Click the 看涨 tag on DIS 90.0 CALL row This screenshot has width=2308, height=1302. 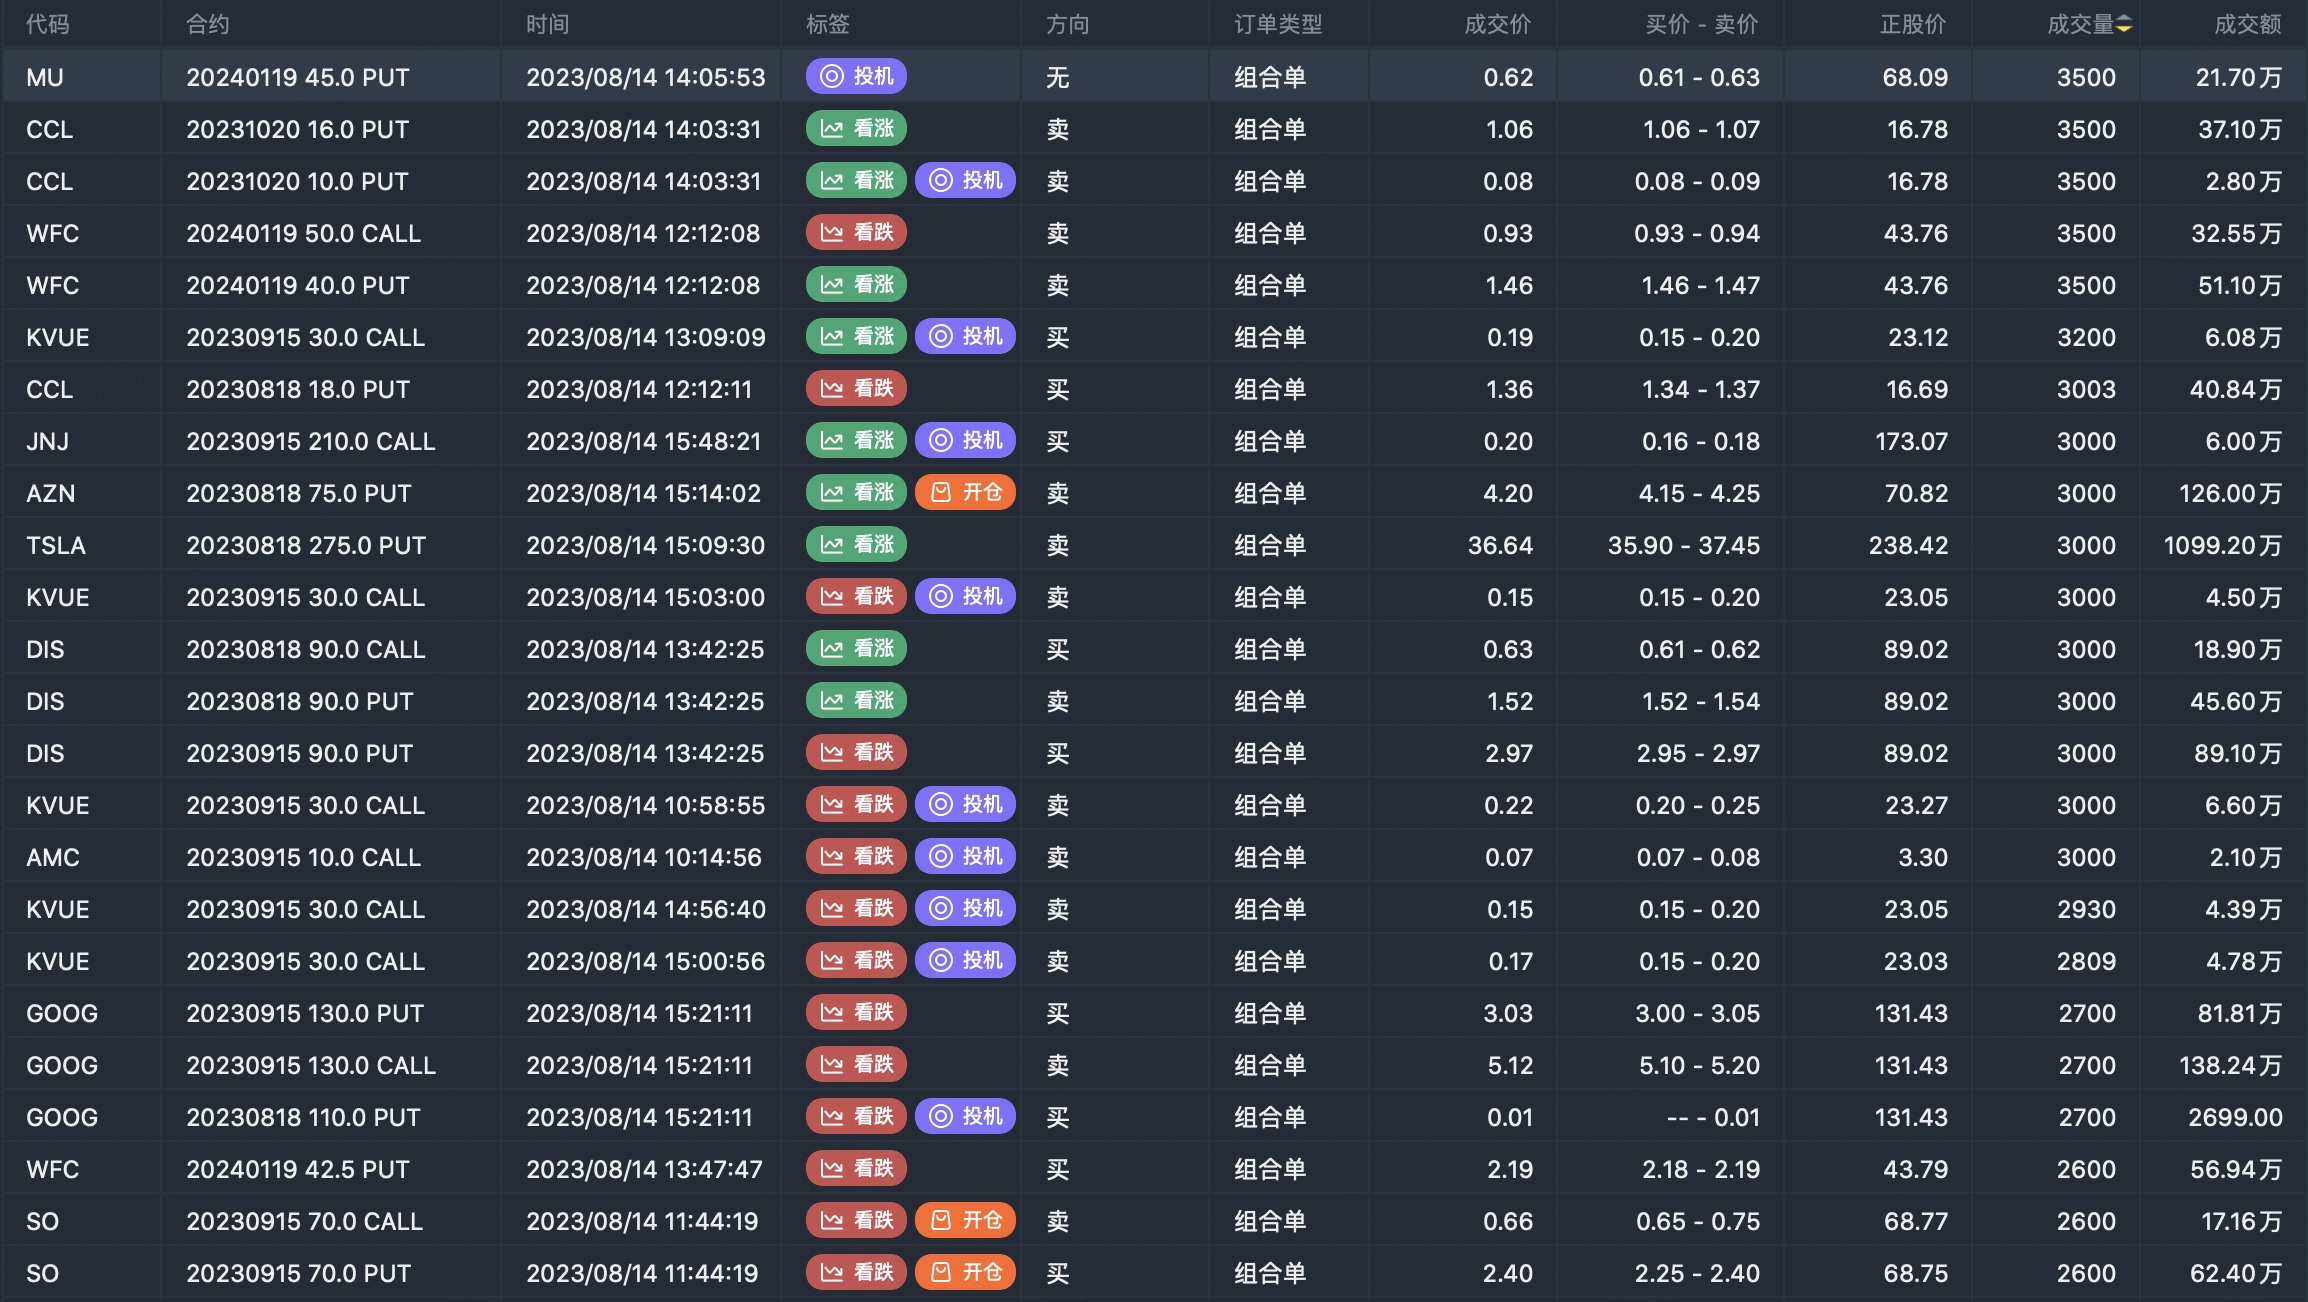coord(856,648)
